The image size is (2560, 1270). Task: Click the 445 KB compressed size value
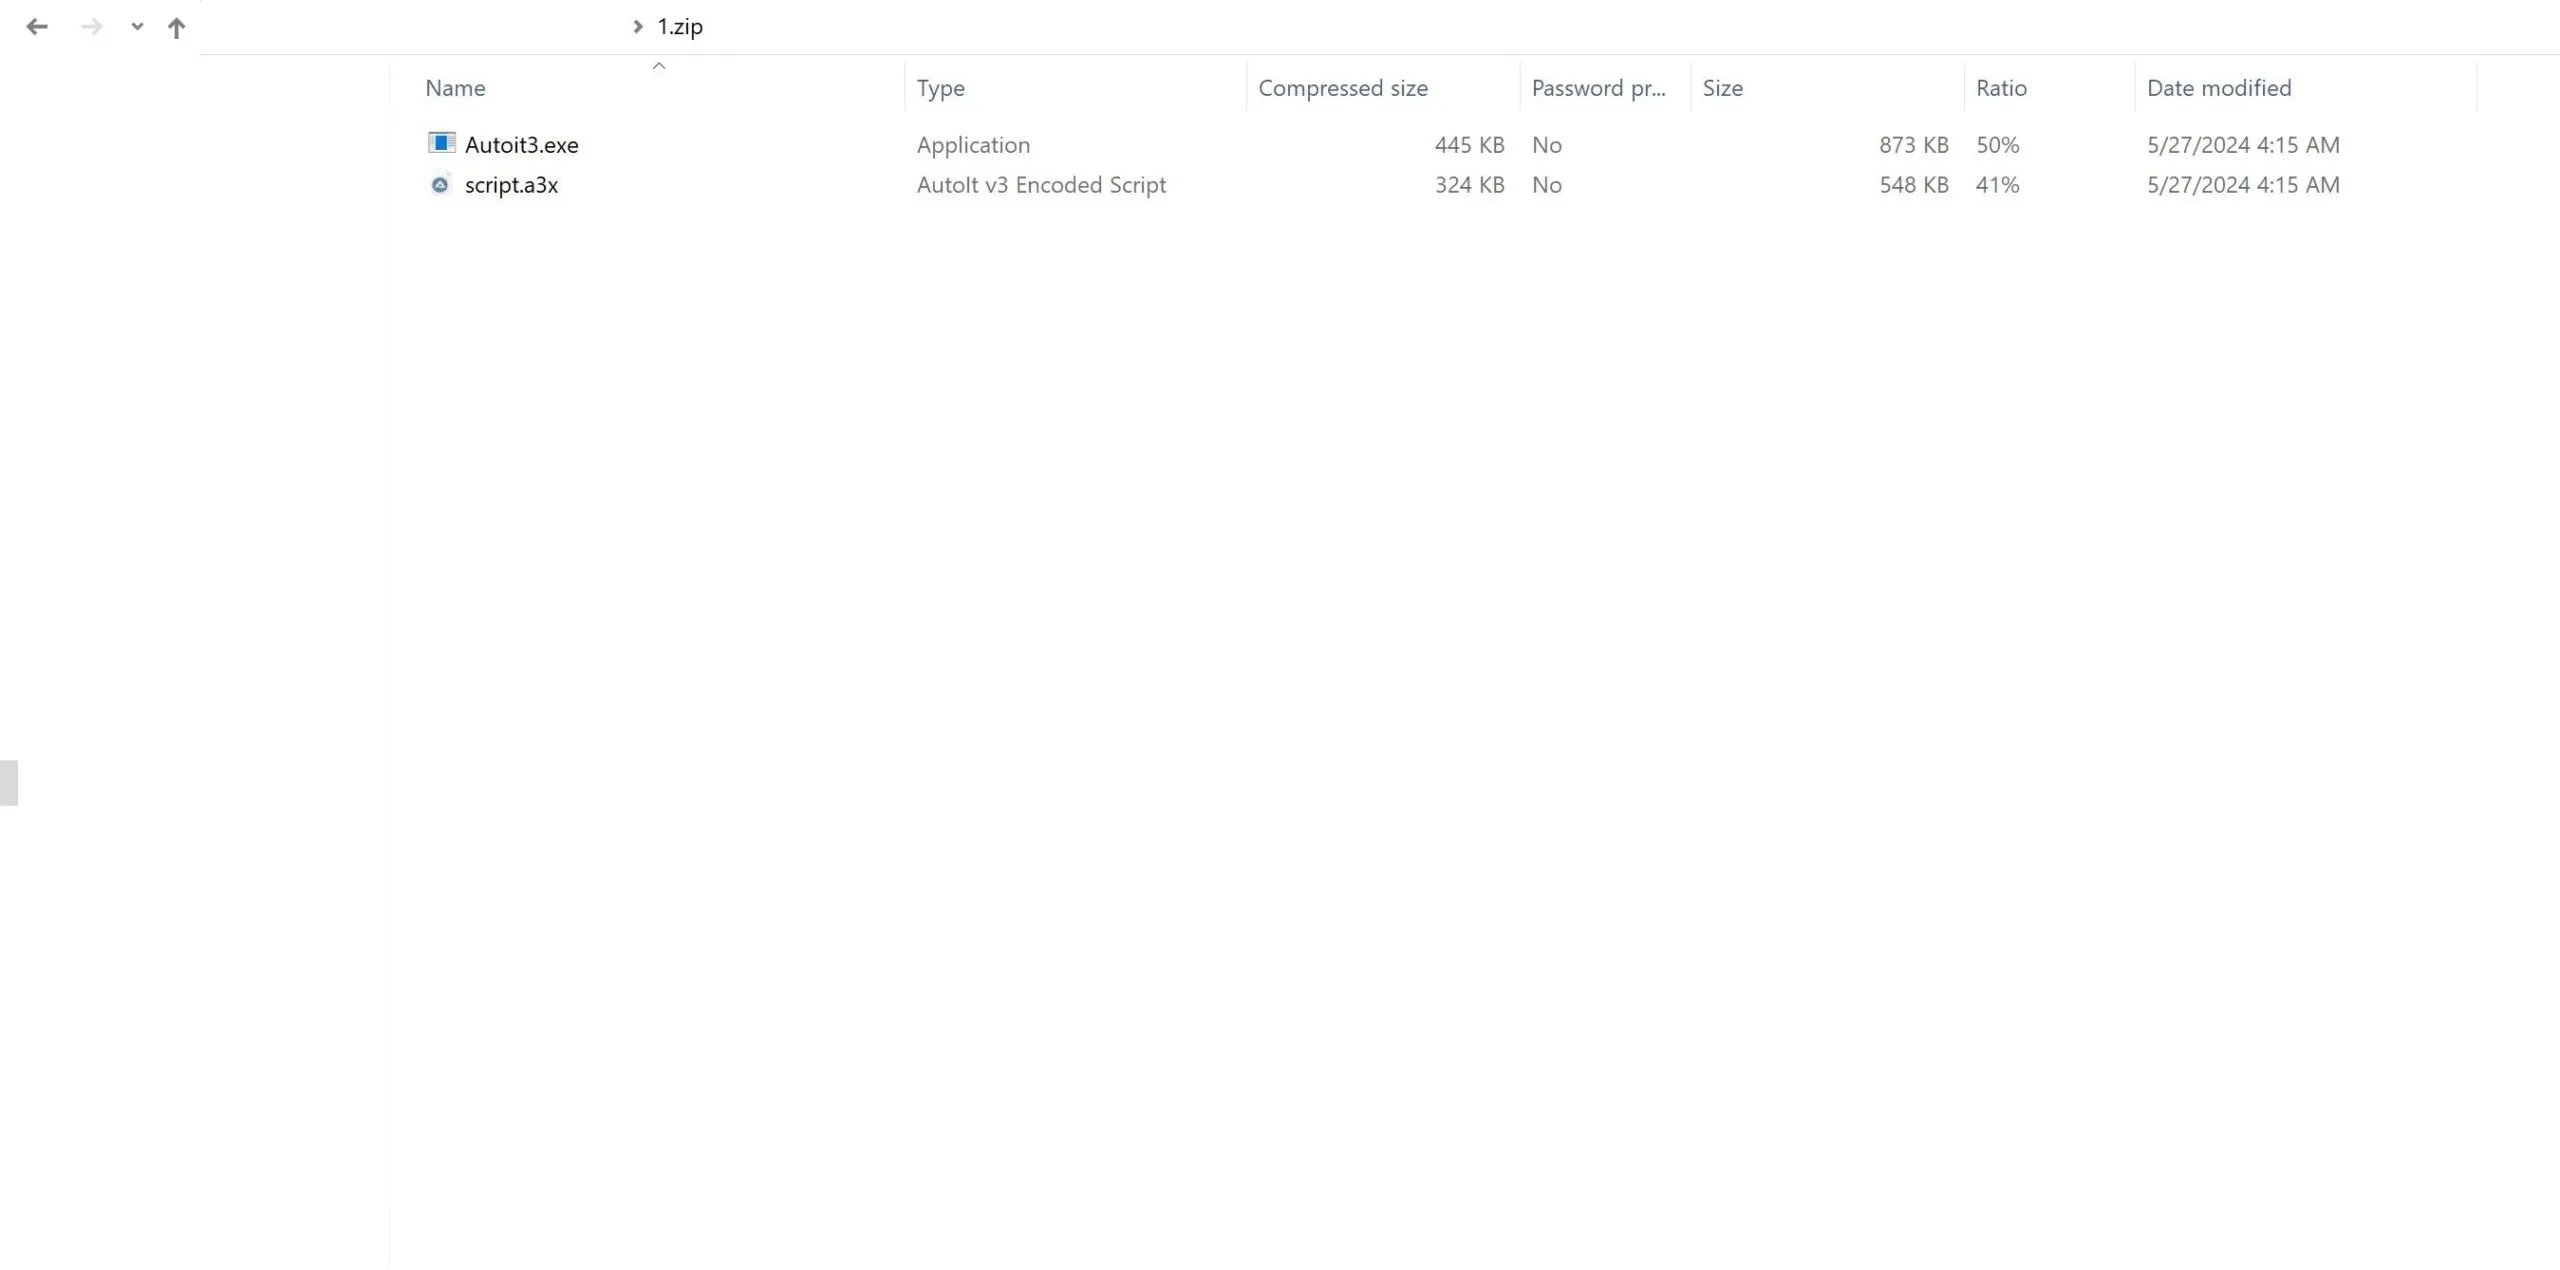1469,145
